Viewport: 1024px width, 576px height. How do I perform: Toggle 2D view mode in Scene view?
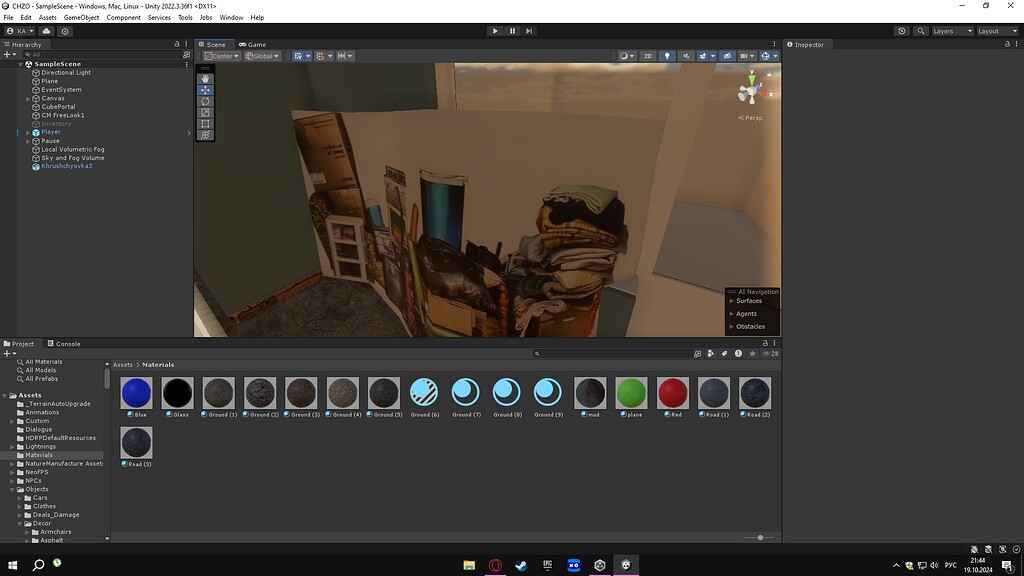(x=648, y=56)
